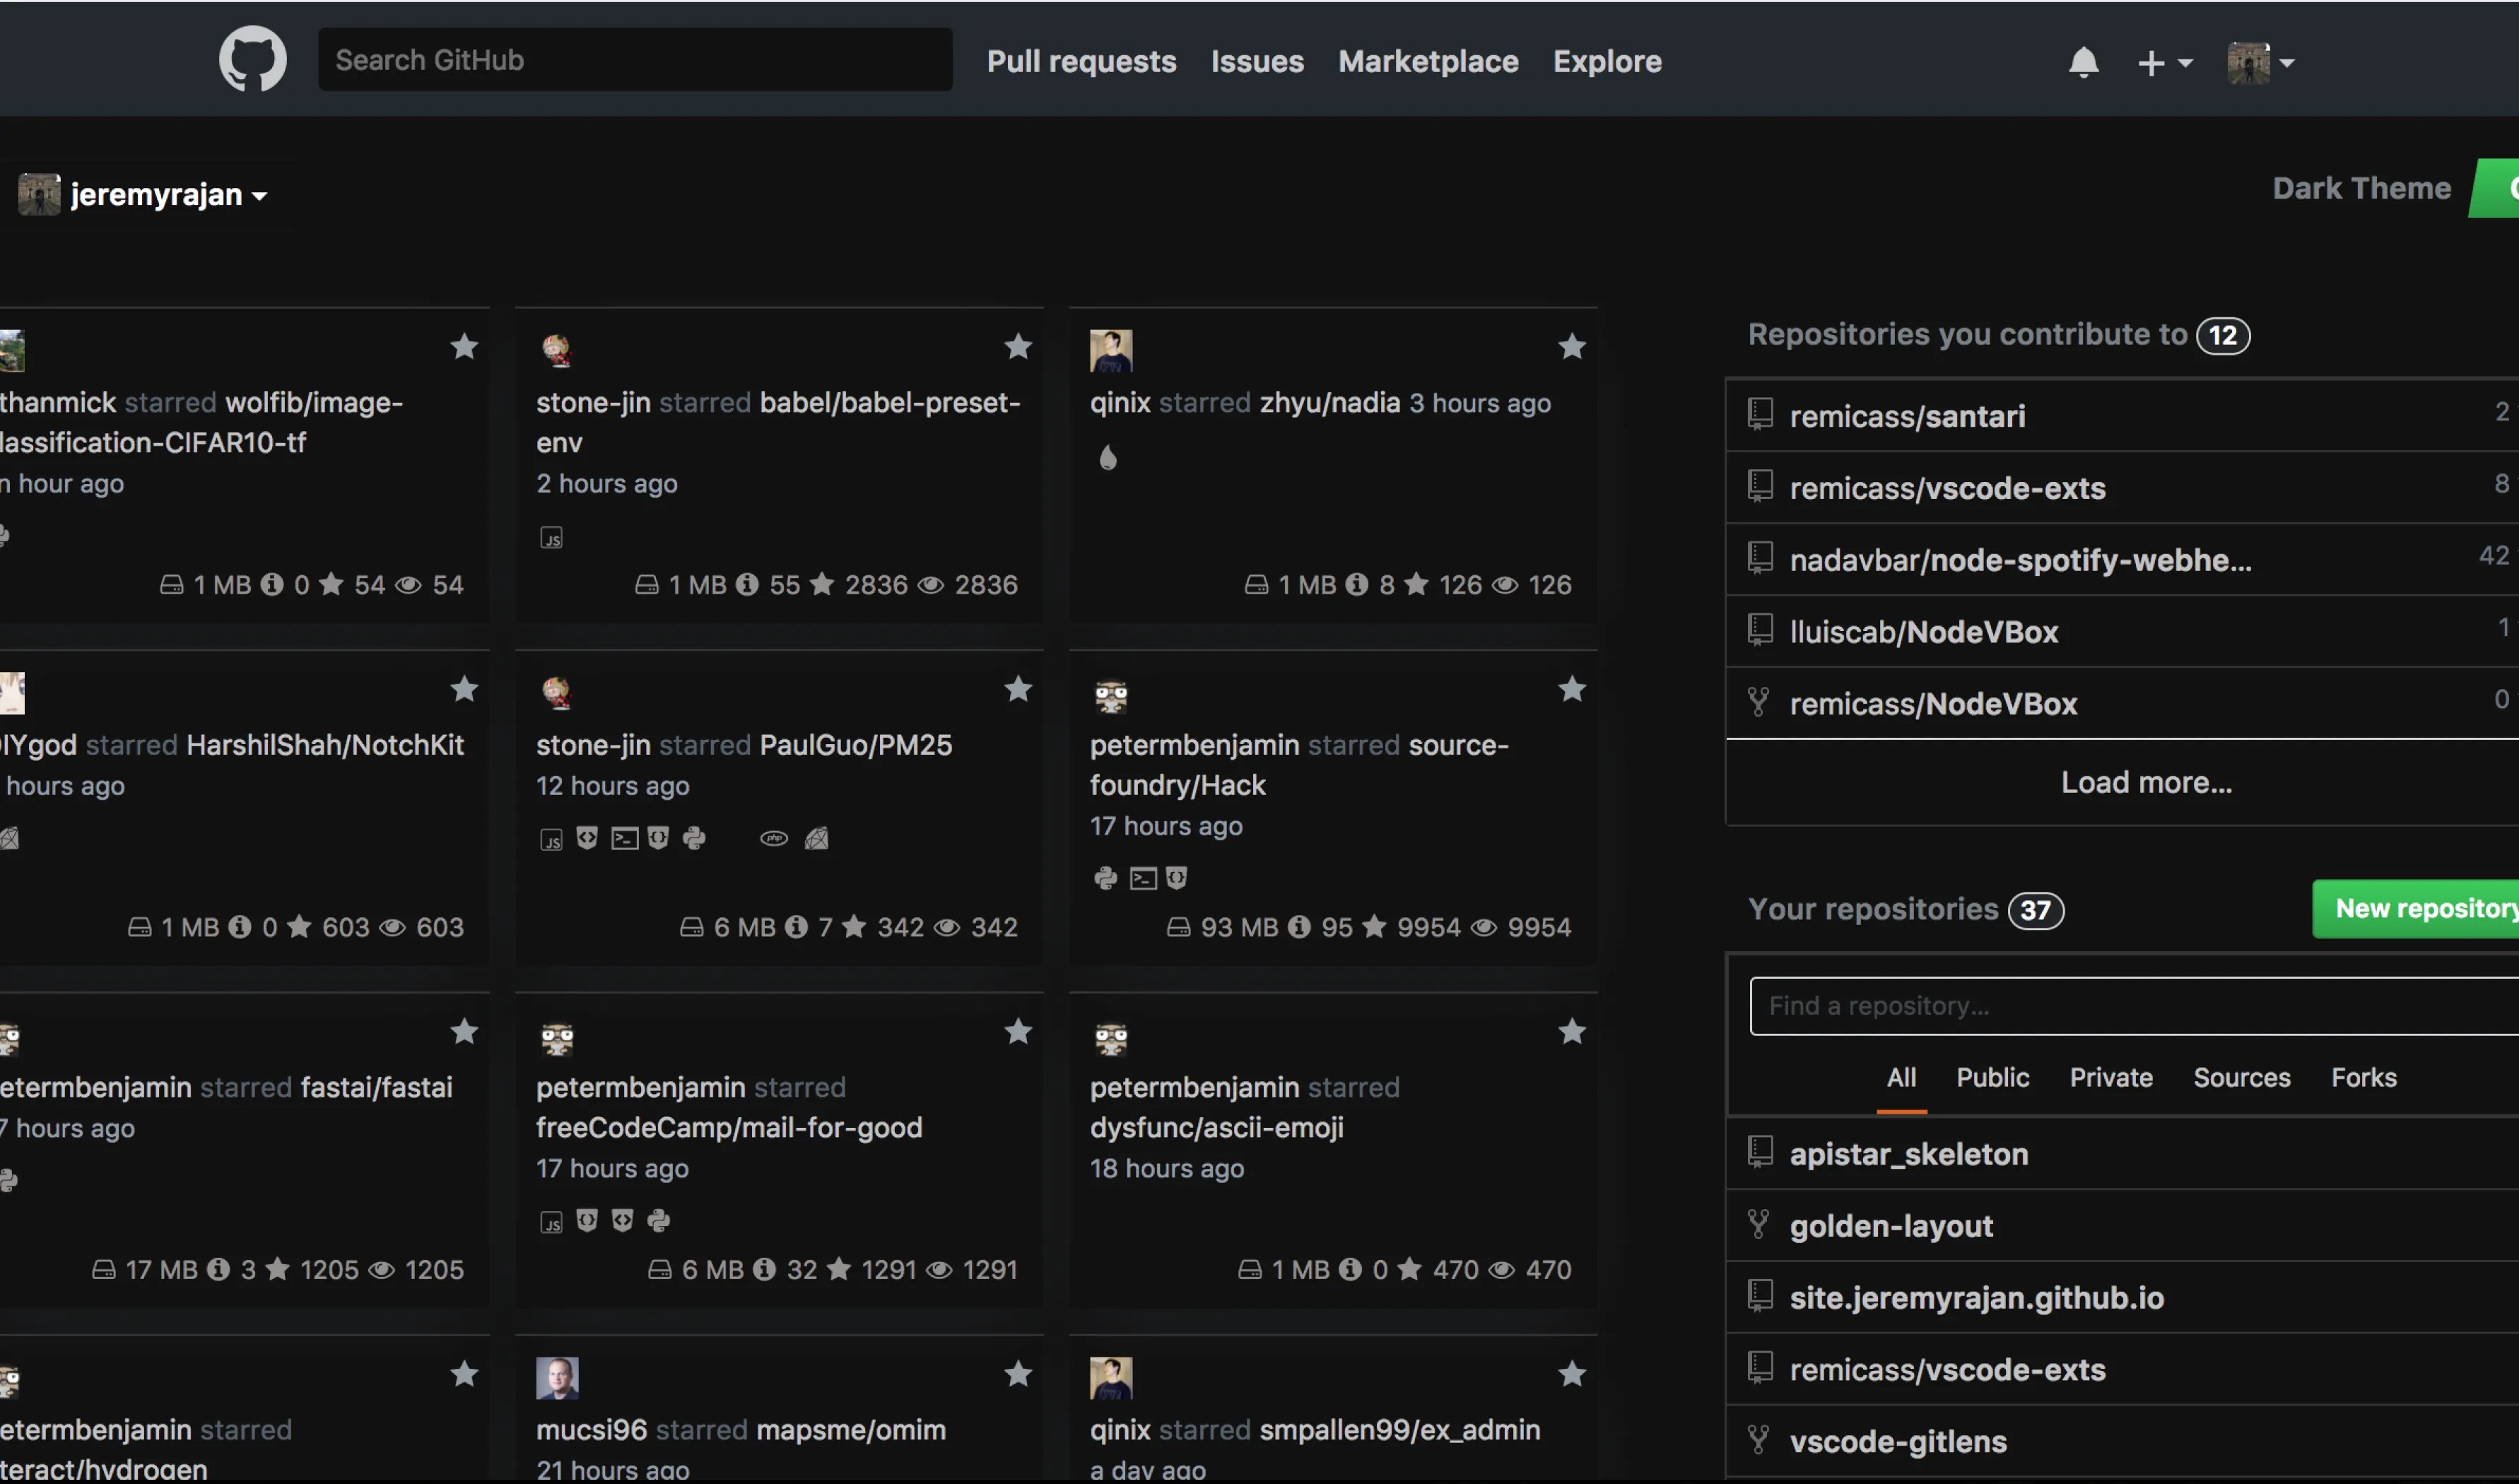Click the JavaScript language icon on stone-jin's card
Image resolution: width=2519 pixels, height=1484 pixels.
(551, 537)
